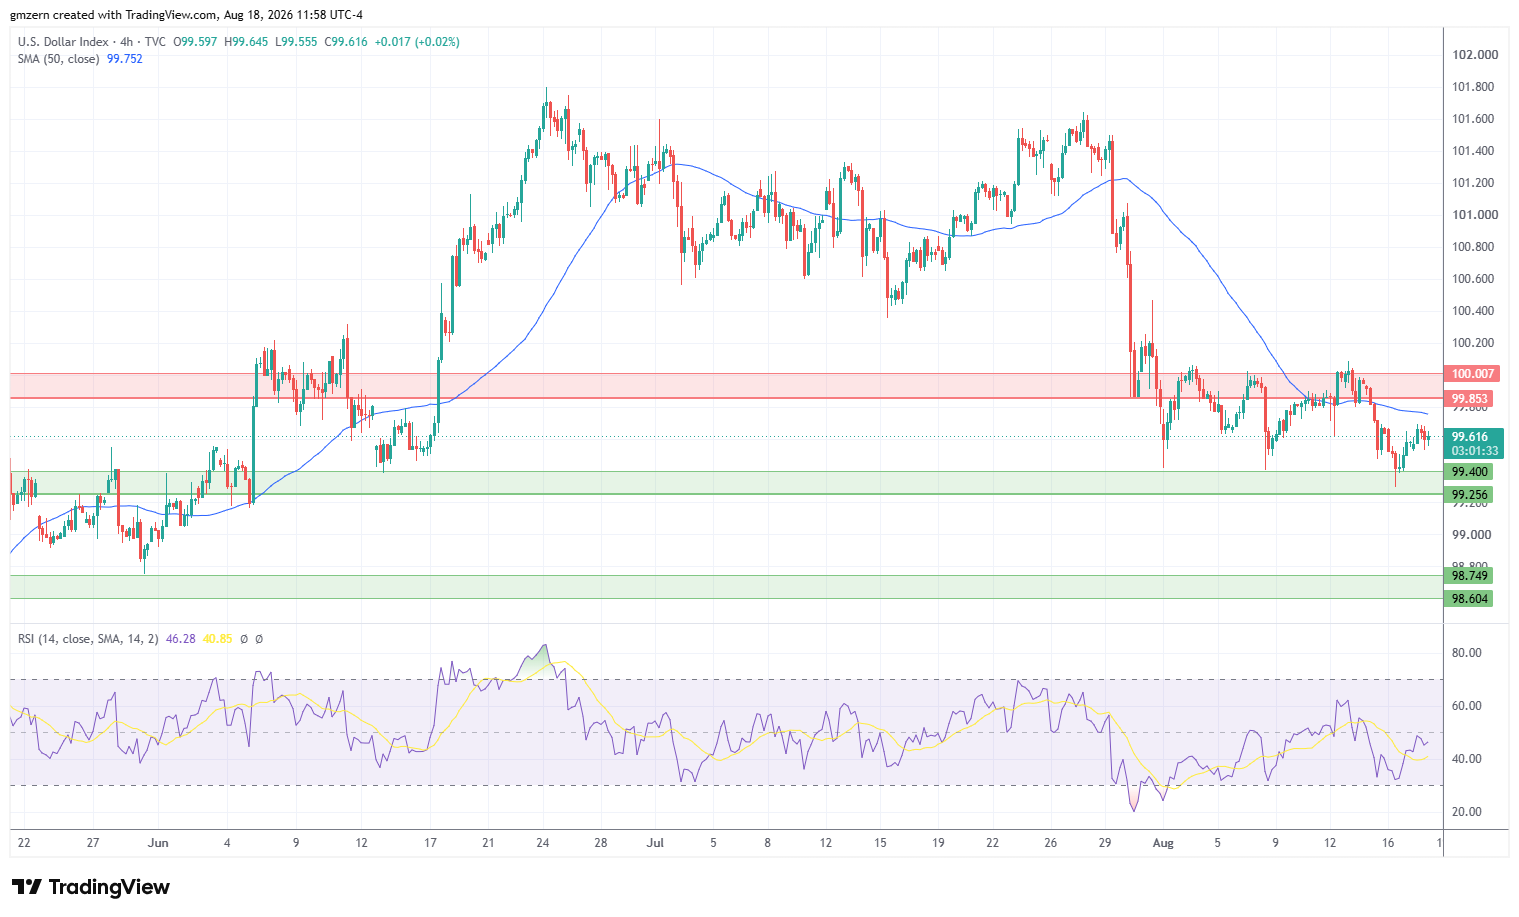The height and width of the screenshot is (917, 1519).
Task: Click the 101.000 price axis label
Action: click(x=1475, y=215)
